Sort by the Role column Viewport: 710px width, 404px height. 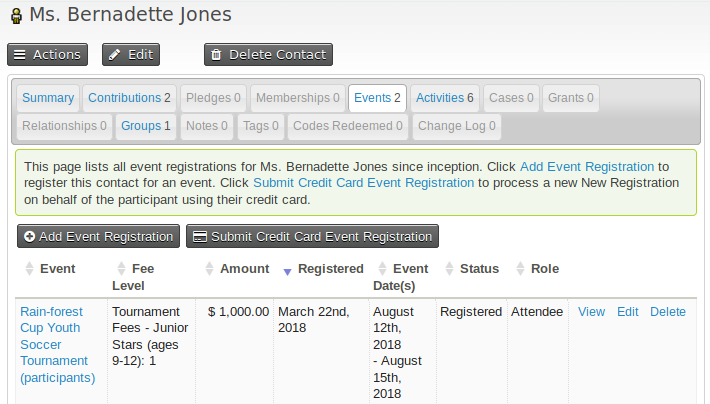coord(544,269)
